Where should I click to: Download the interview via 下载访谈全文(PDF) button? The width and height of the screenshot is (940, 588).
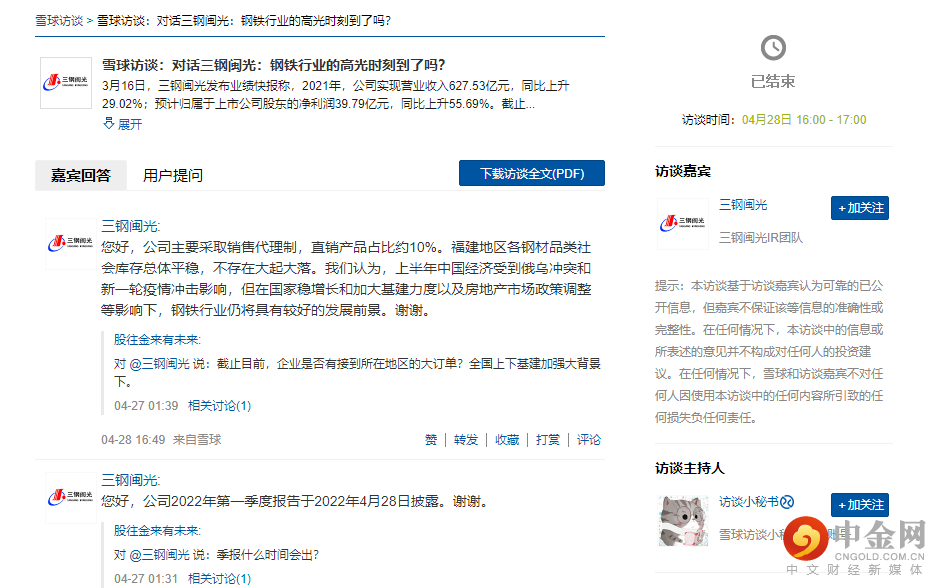(x=532, y=173)
